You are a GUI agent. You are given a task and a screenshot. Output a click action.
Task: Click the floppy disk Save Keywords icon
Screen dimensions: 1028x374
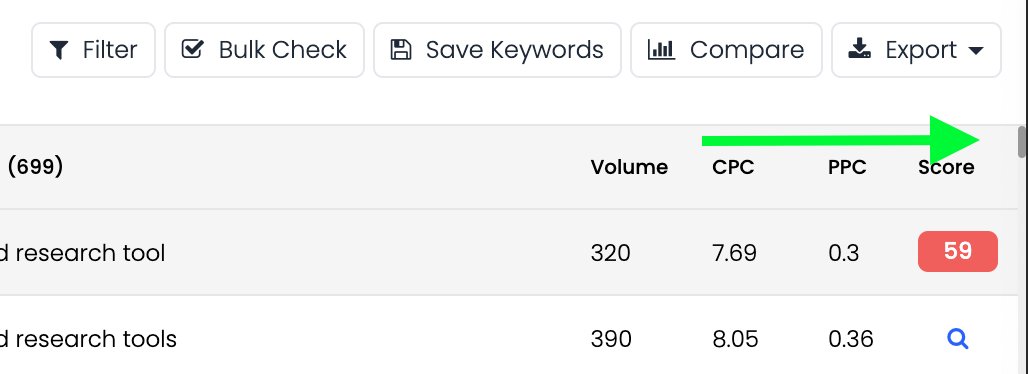pos(400,50)
